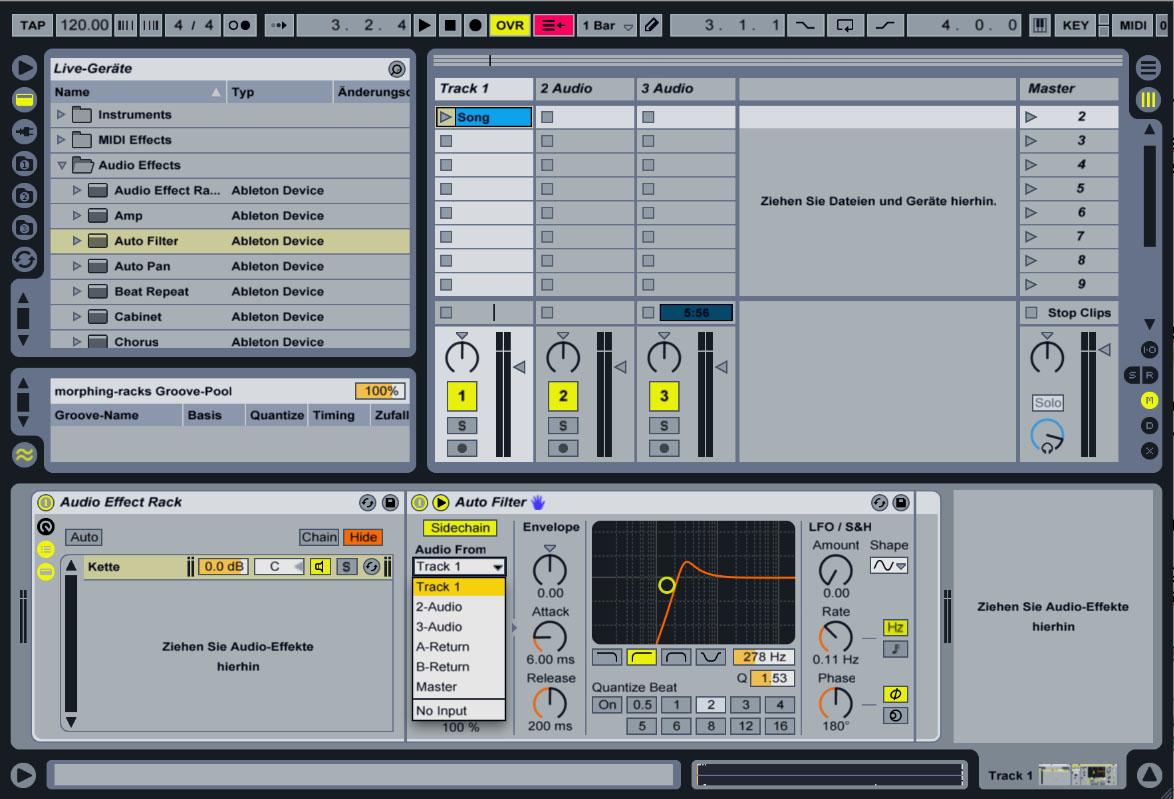The image size is (1174, 799).
Task: Click the browser search magnifier icon
Action: [x=396, y=69]
